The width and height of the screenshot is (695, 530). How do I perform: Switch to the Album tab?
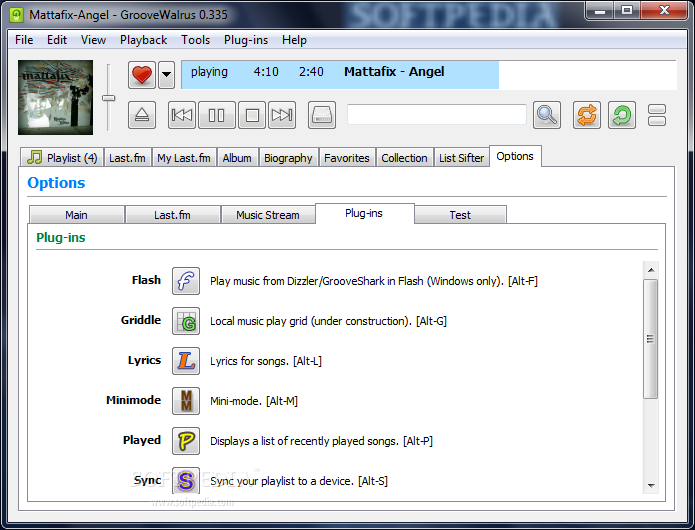click(237, 158)
